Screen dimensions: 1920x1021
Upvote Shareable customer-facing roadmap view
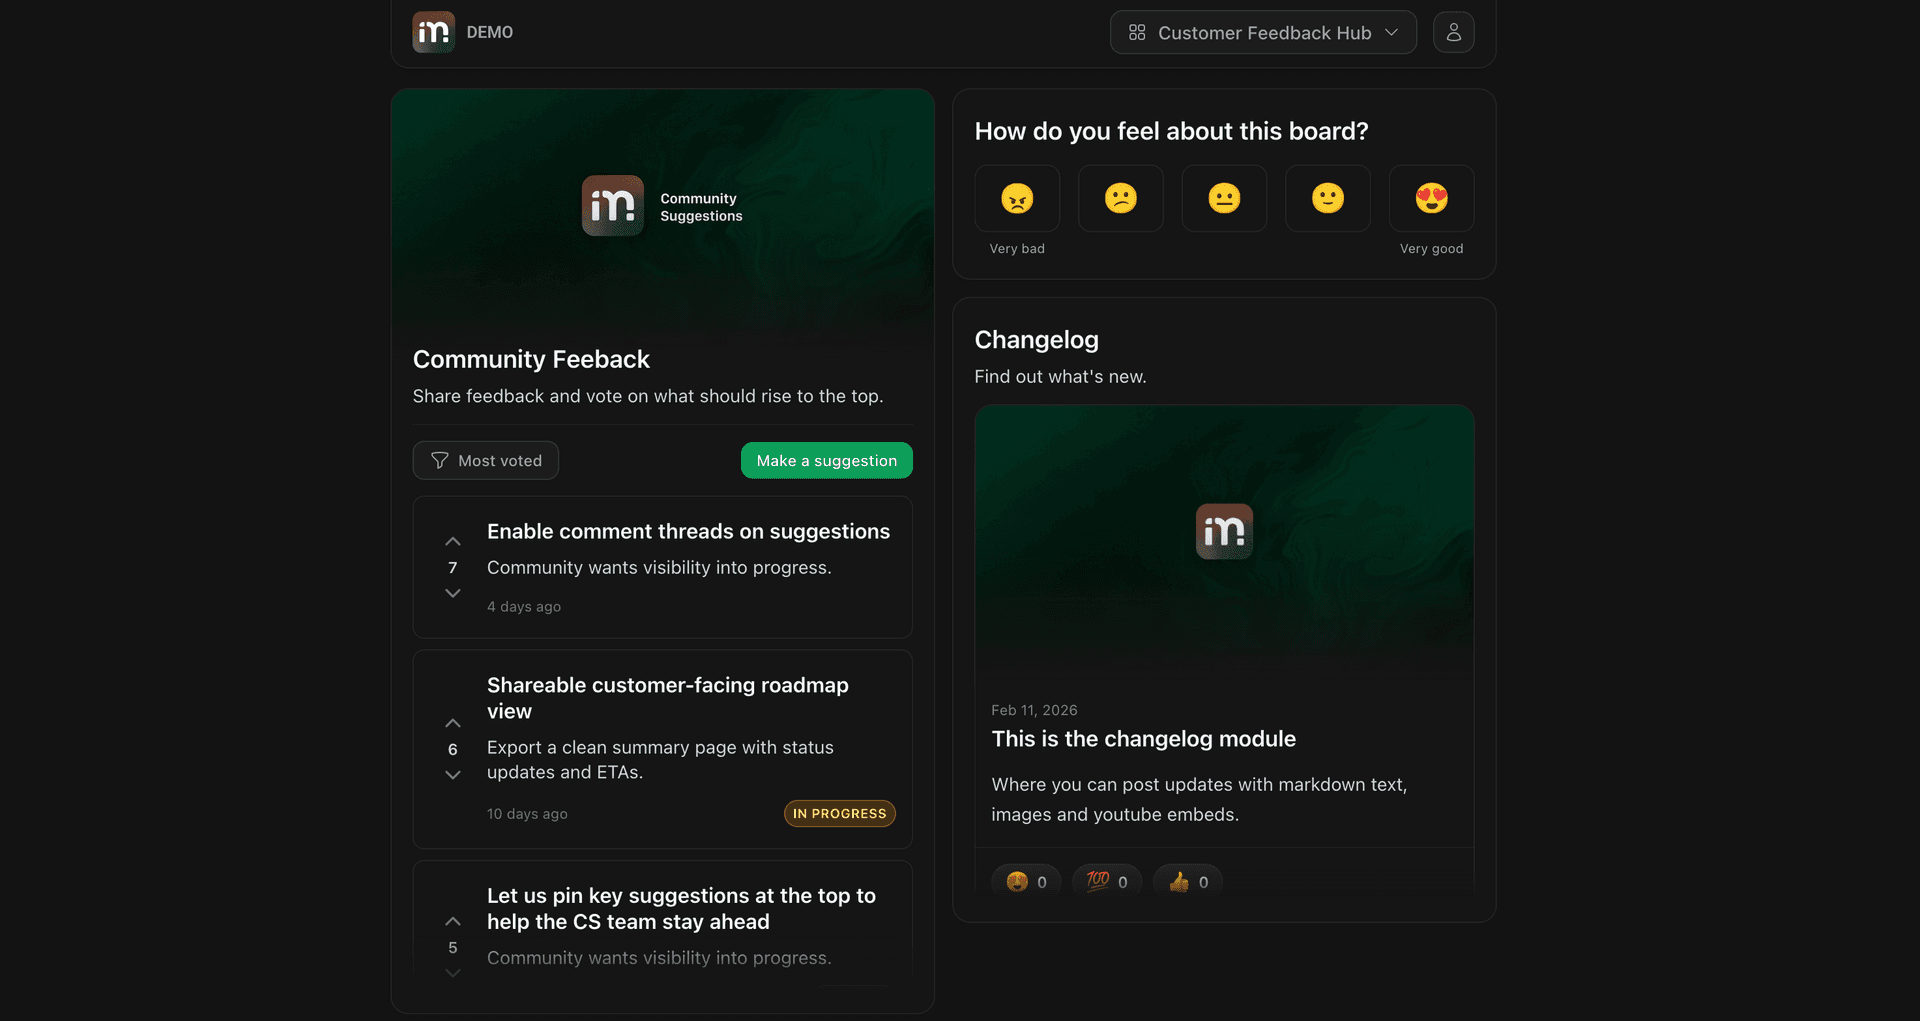[x=453, y=723]
